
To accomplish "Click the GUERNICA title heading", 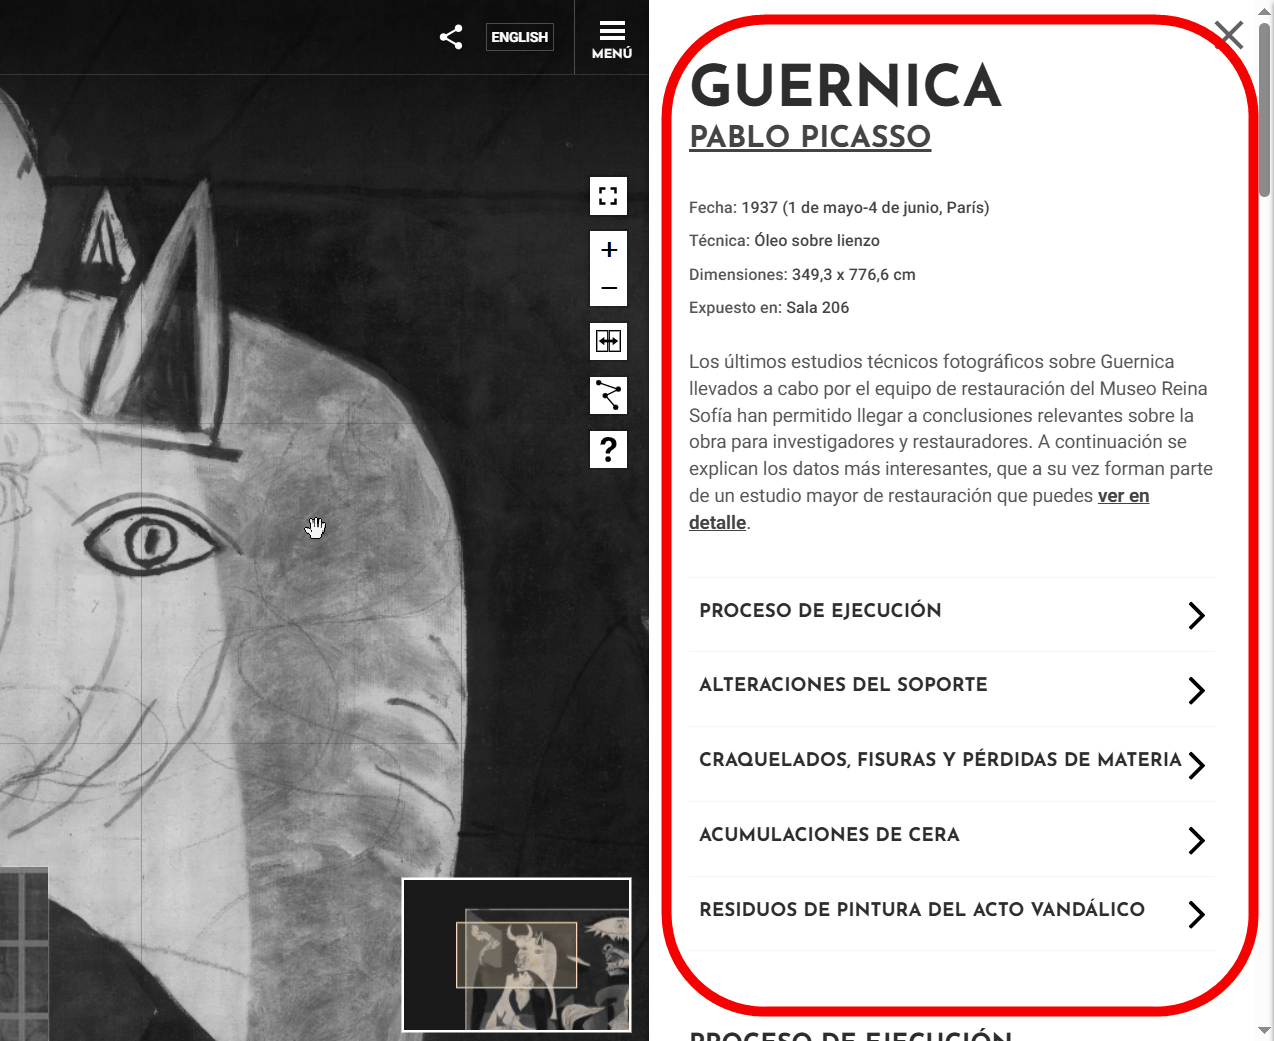I will point(846,86).
